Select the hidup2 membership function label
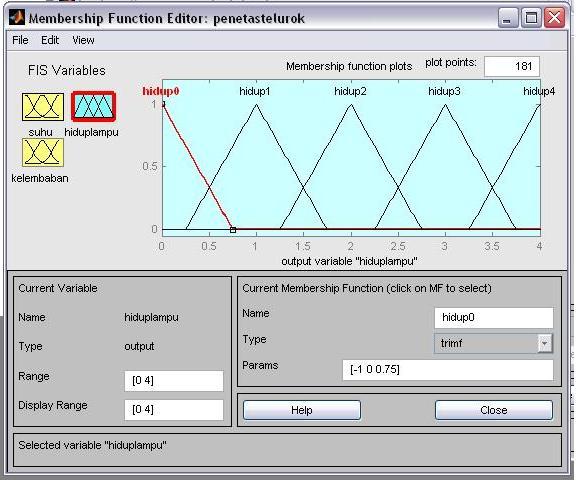The image size is (578, 482). pyautogui.click(x=350, y=91)
